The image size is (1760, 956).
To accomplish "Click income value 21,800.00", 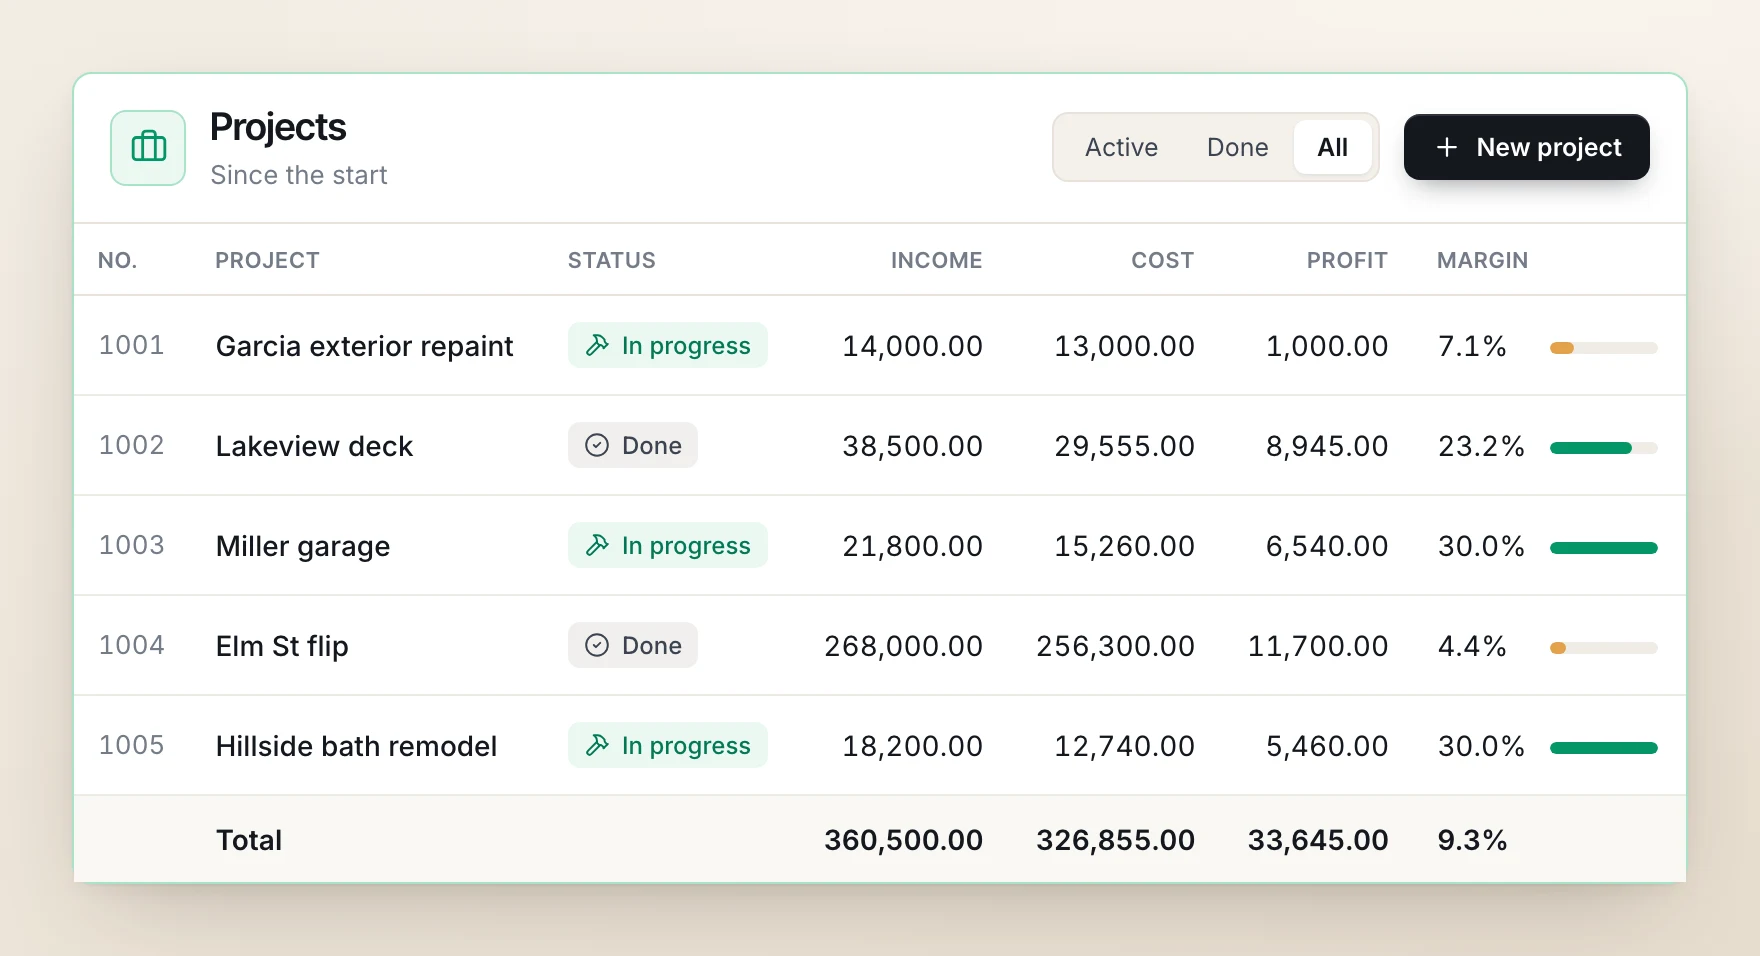I will (x=912, y=546).
